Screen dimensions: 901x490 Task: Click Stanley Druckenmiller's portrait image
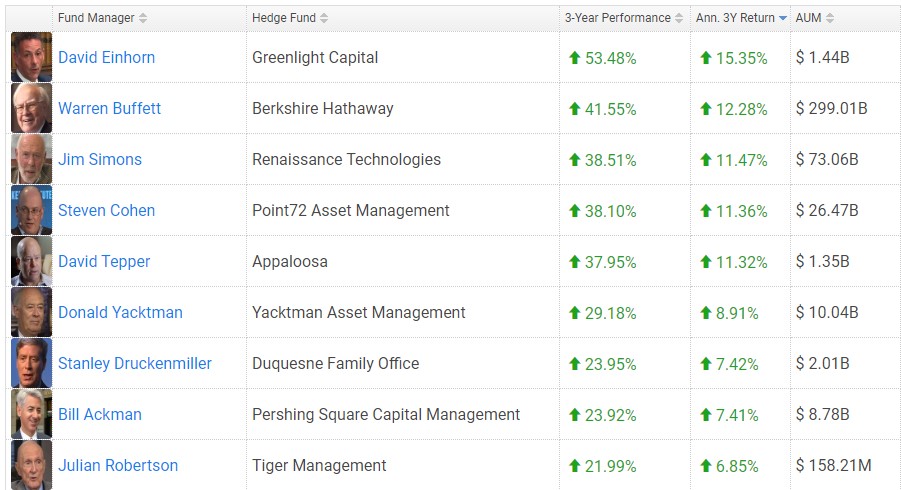[31, 364]
